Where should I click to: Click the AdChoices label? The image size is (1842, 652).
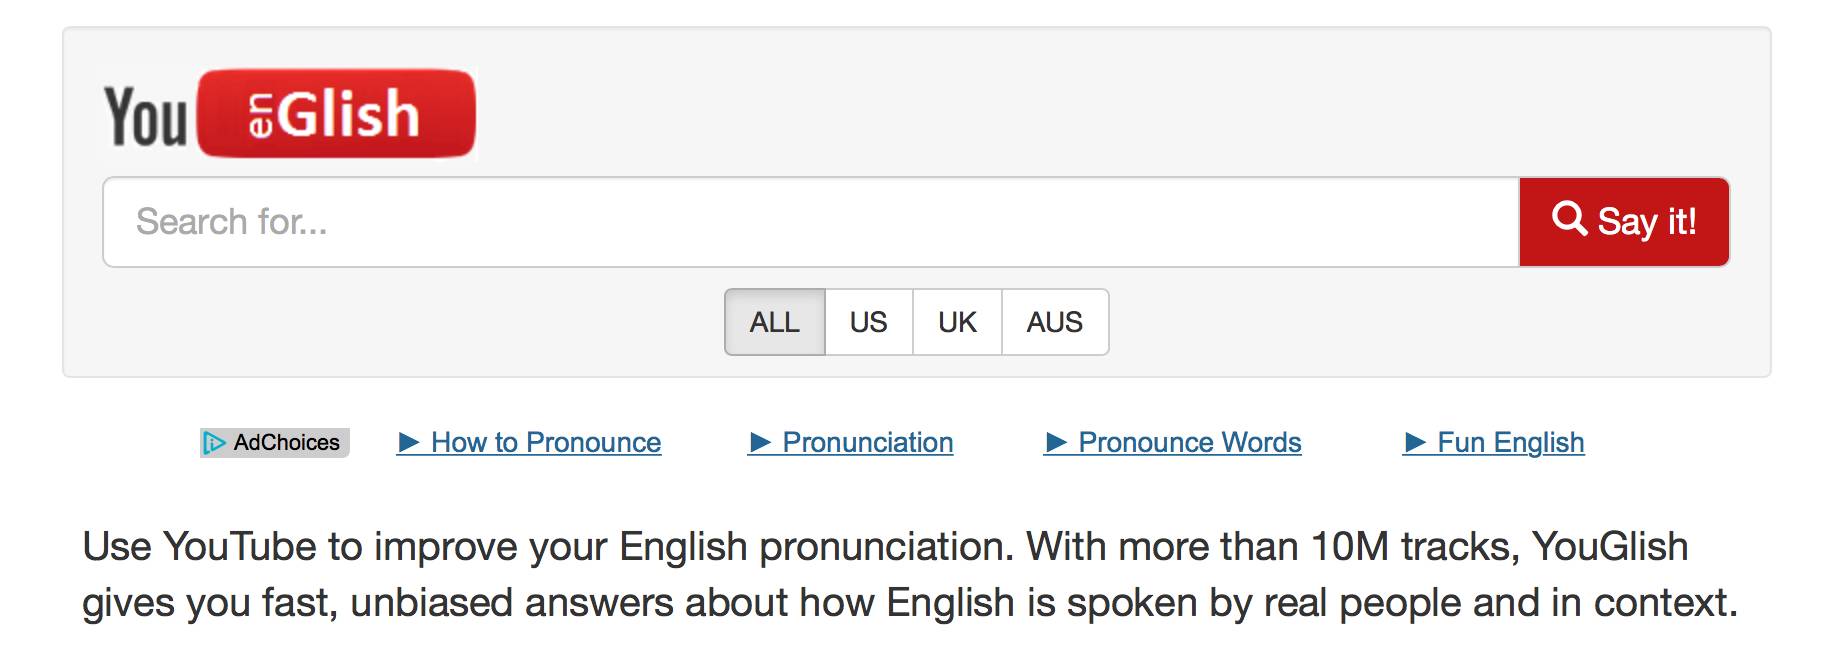click(286, 442)
